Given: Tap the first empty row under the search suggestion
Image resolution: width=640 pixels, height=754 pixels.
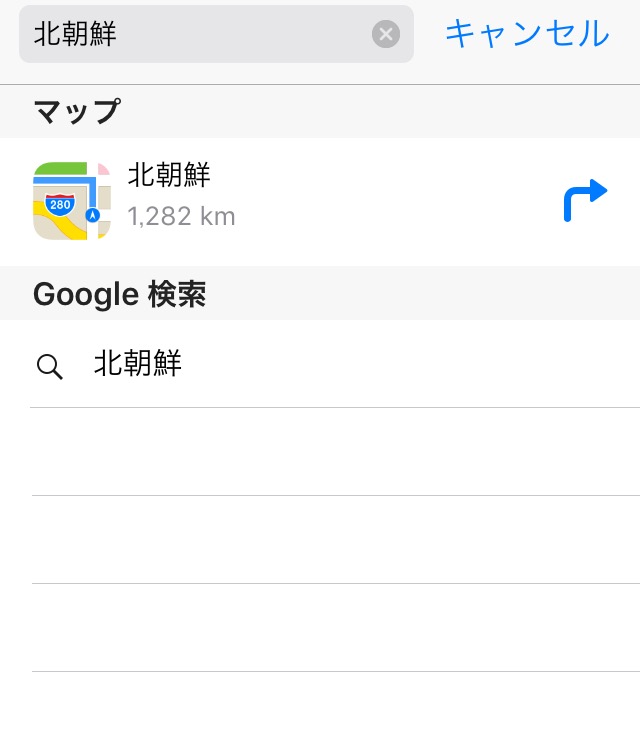Looking at the screenshot, I should 336,452.
